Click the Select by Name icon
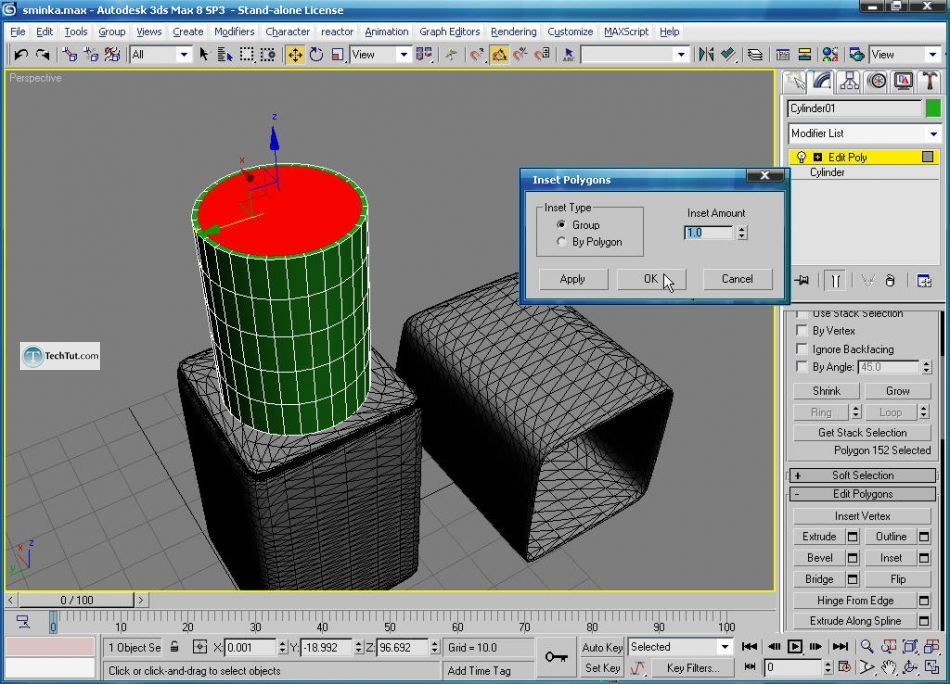Screen dimensions: 950x684 (223, 55)
